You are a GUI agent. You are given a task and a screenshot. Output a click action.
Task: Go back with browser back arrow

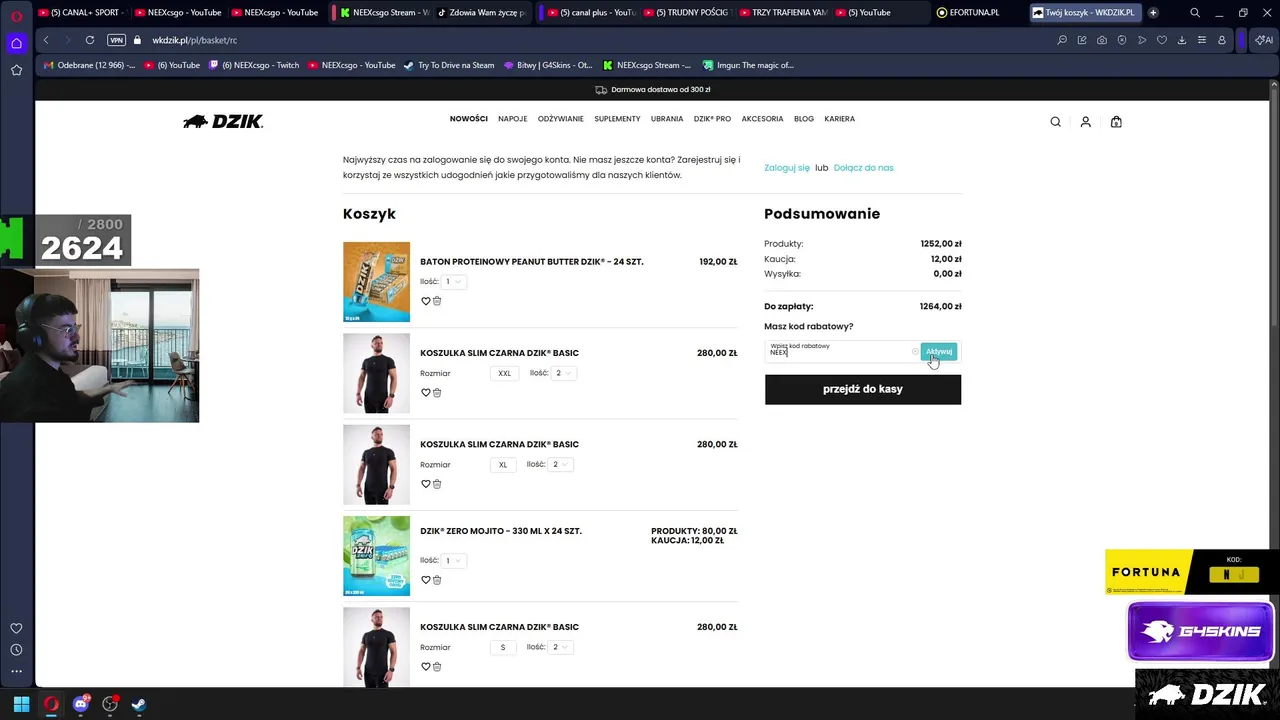point(46,40)
